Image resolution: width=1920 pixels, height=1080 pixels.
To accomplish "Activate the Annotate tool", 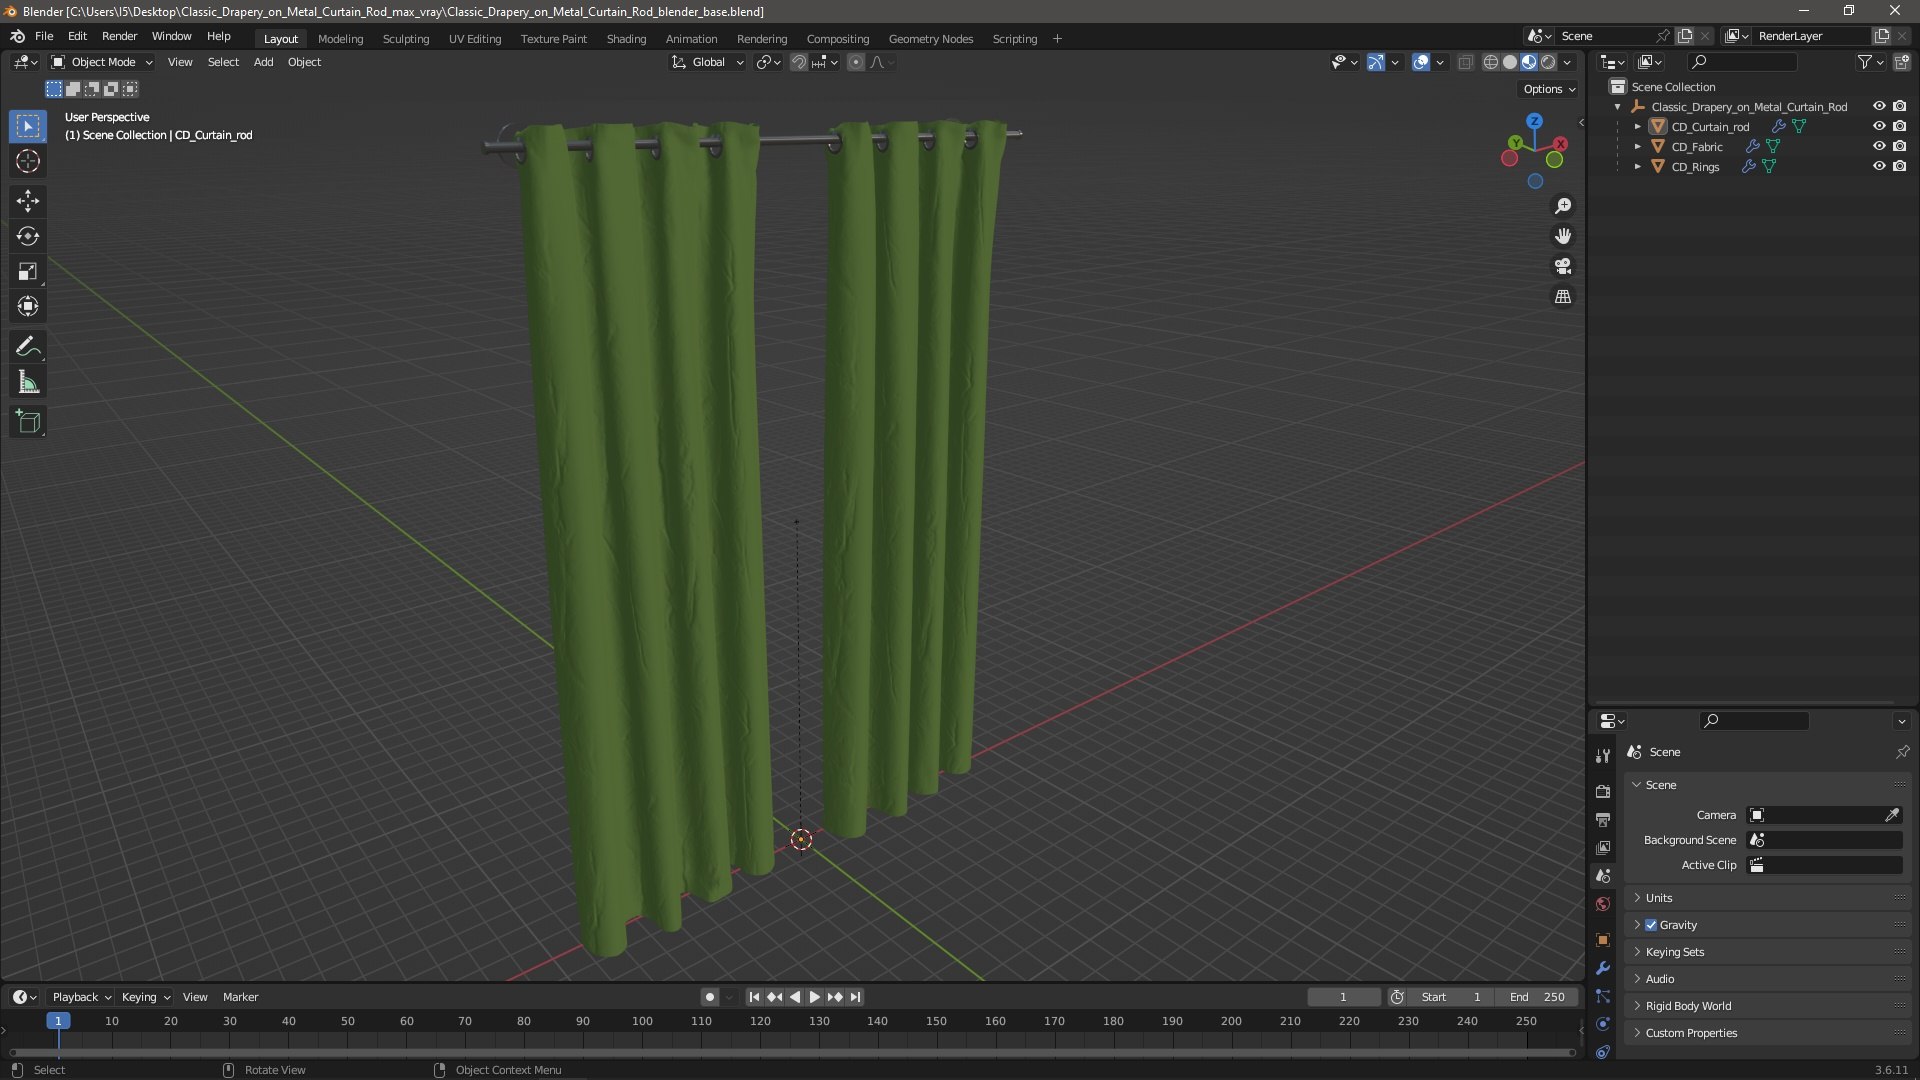I will 27,347.
